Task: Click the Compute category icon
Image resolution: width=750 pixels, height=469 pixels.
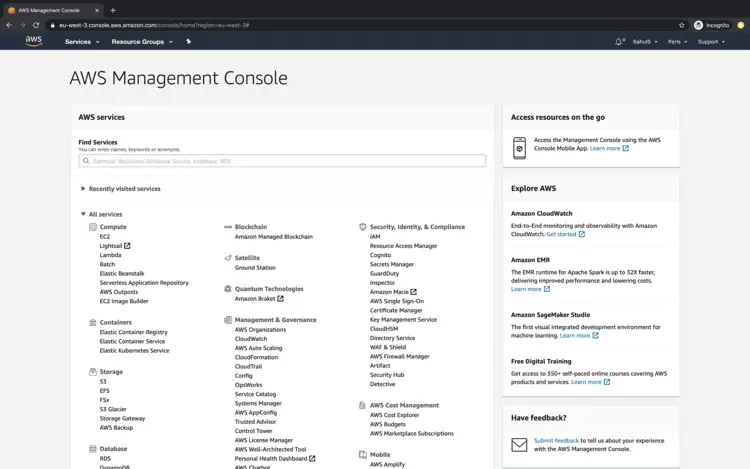Action: click(93, 227)
